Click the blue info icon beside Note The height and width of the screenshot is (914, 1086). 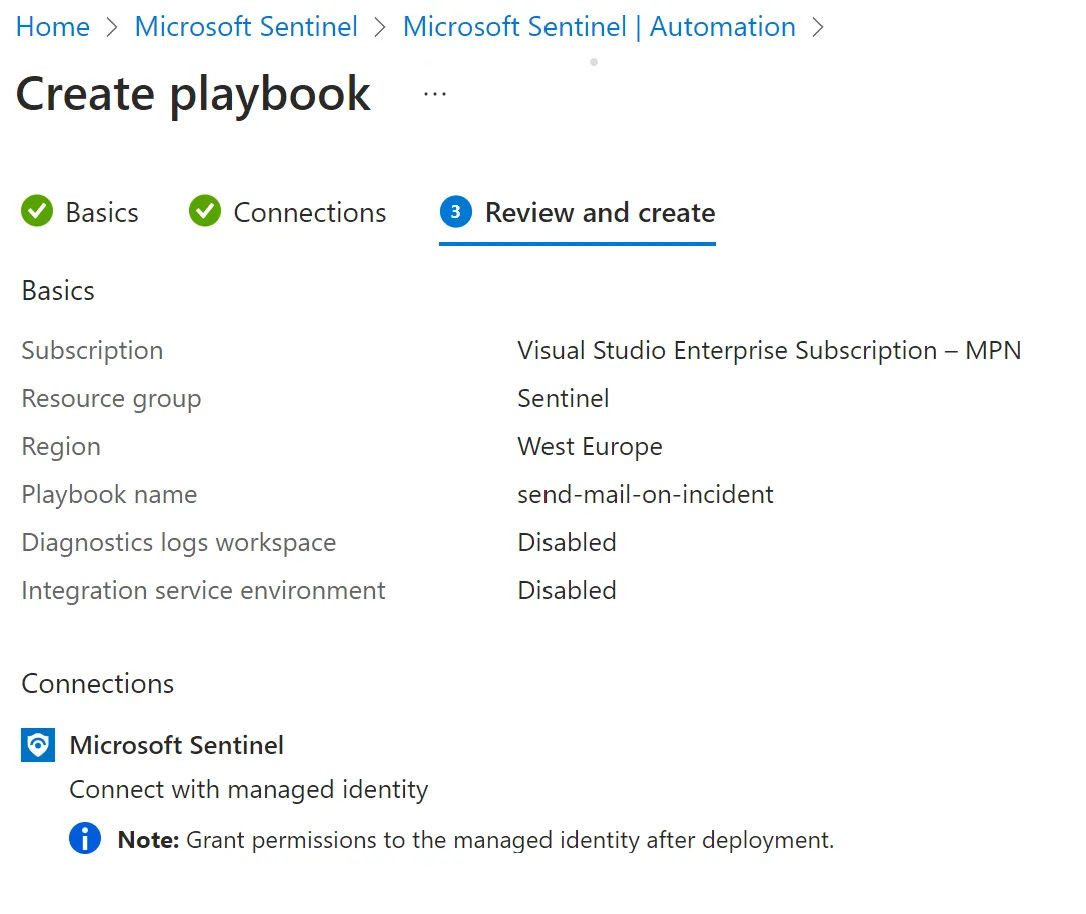[x=85, y=839]
